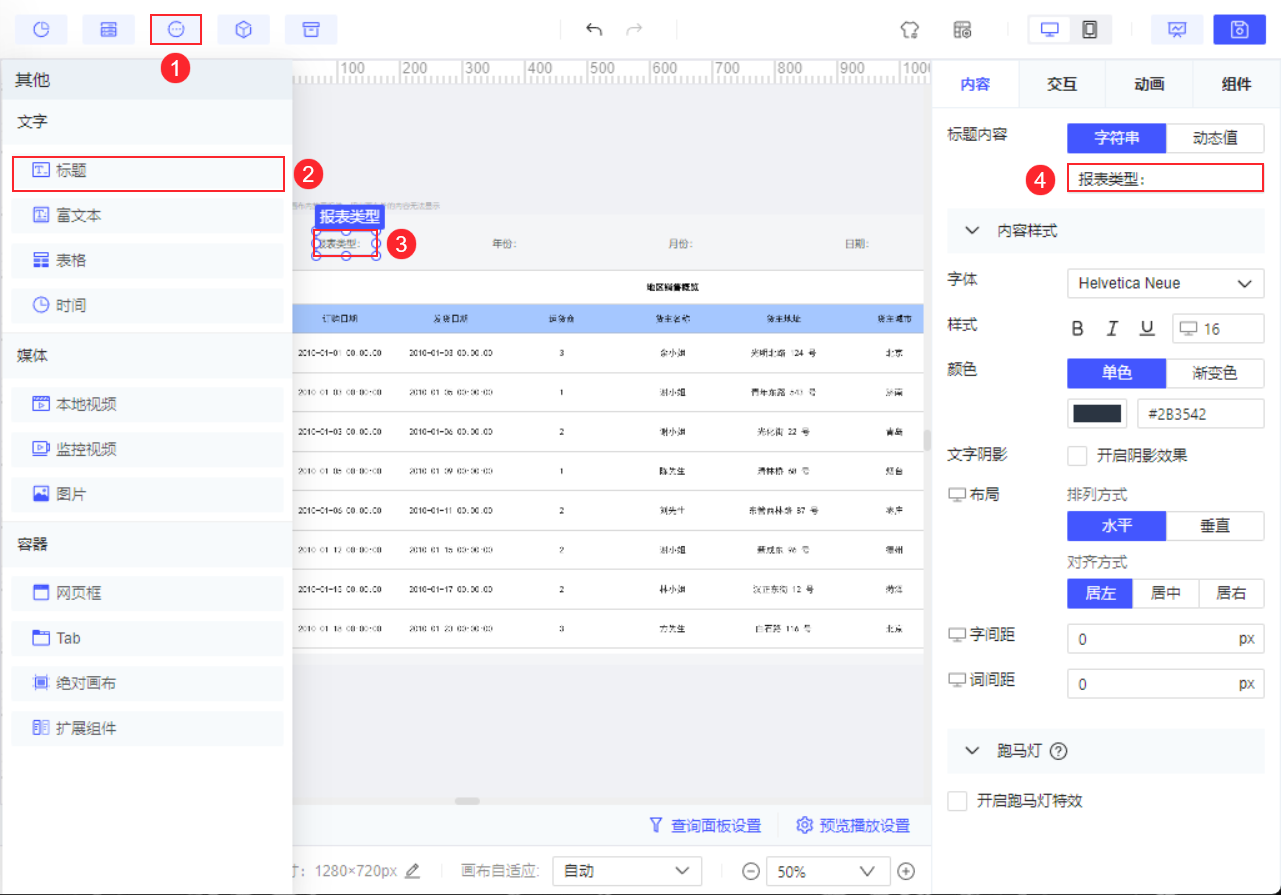The image size is (1281, 895).
Task: Open the archive box toolbar icon
Action: tap(310, 30)
